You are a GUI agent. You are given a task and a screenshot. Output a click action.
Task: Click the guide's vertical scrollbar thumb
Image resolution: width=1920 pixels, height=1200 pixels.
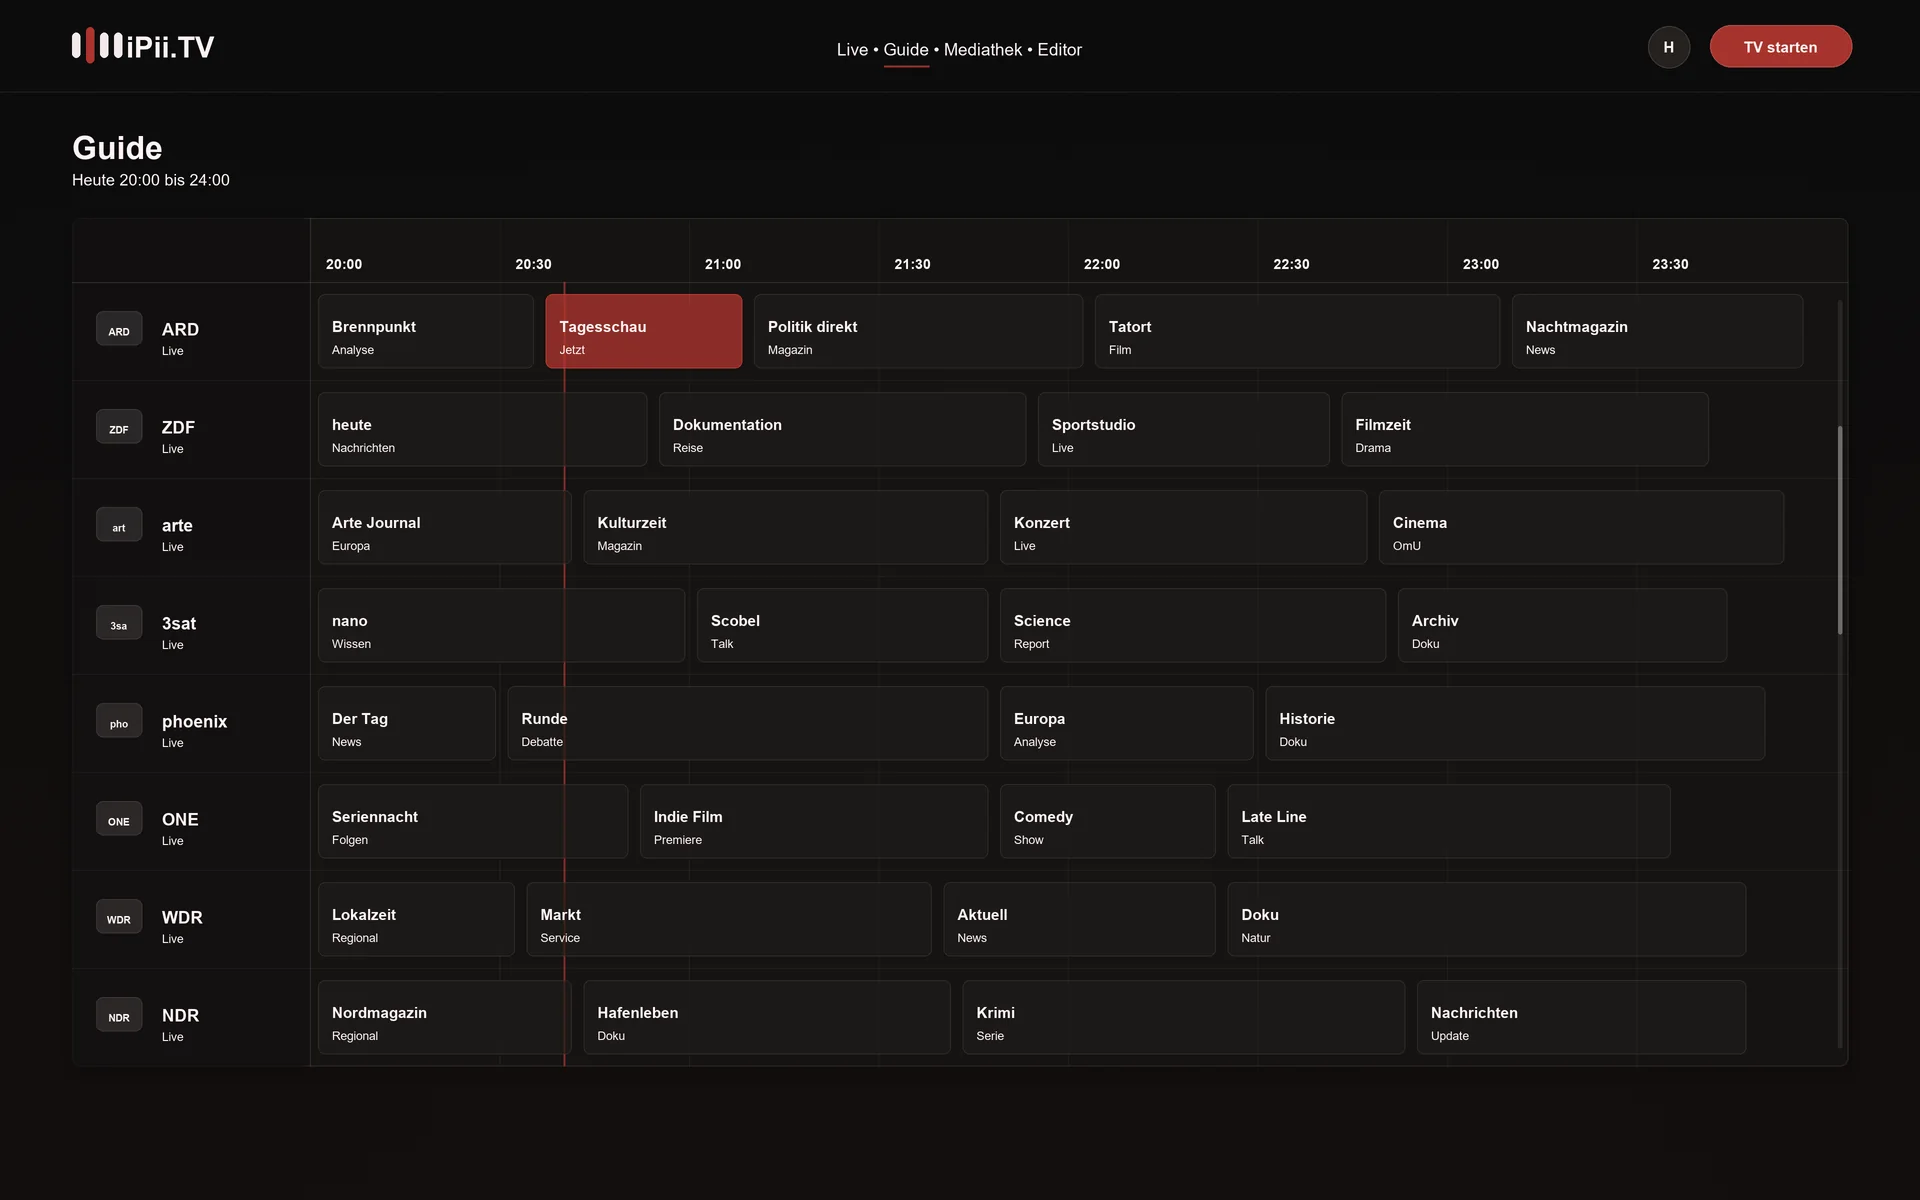point(1839,530)
